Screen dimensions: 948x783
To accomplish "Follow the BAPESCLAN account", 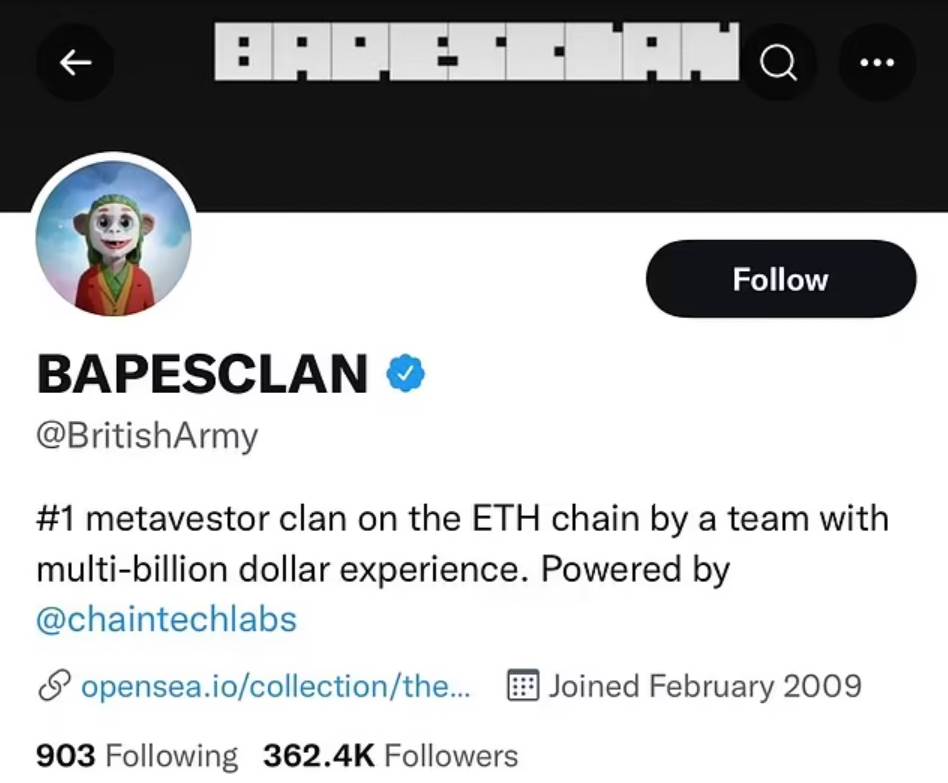I will [x=780, y=279].
